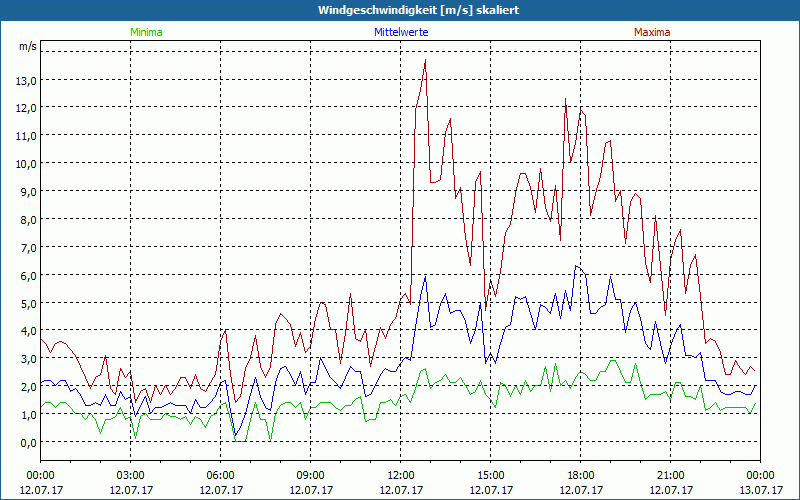
Task: Click the blue Mittelwerte legend label
Action: [401, 32]
